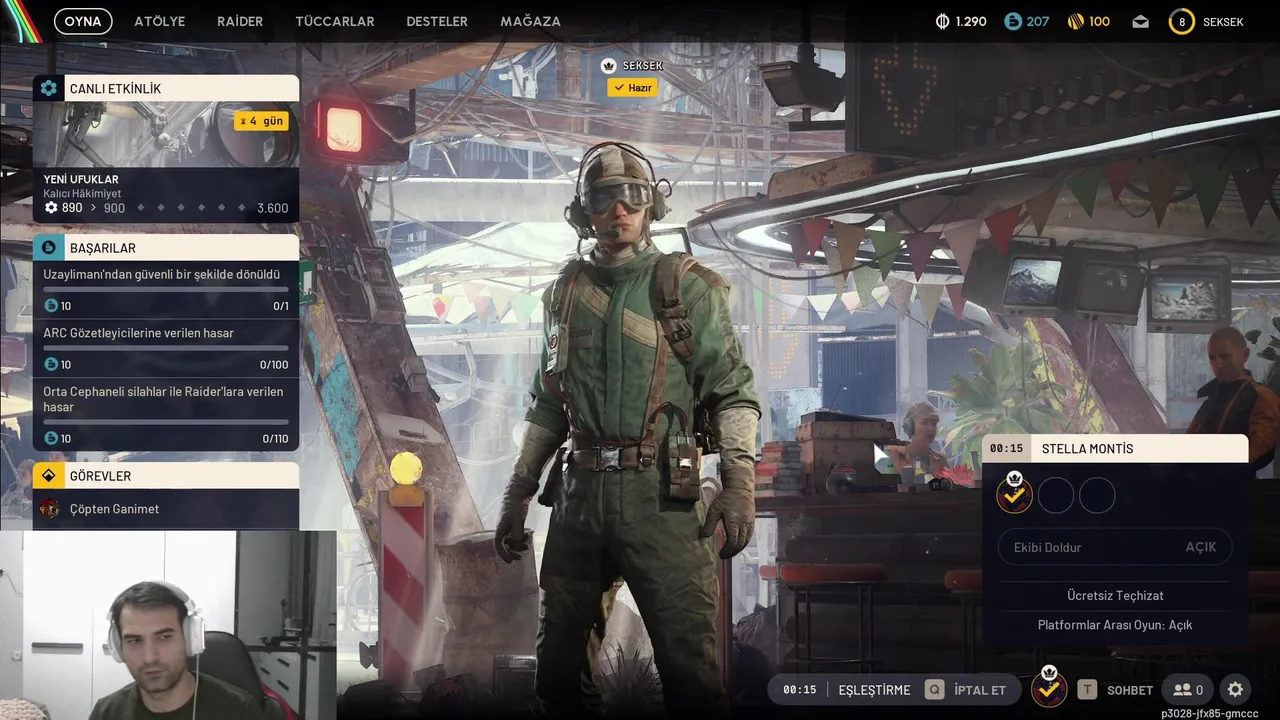Click the bottom bar ready checkmark avatar
The height and width of the screenshot is (720, 1280).
1048,689
